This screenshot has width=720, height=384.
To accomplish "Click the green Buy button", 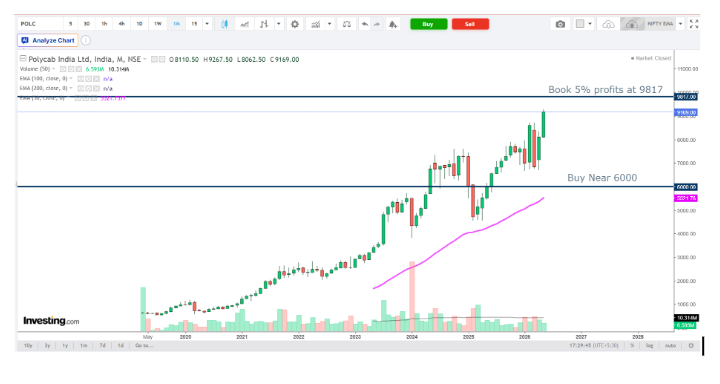I will (x=428, y=24).
